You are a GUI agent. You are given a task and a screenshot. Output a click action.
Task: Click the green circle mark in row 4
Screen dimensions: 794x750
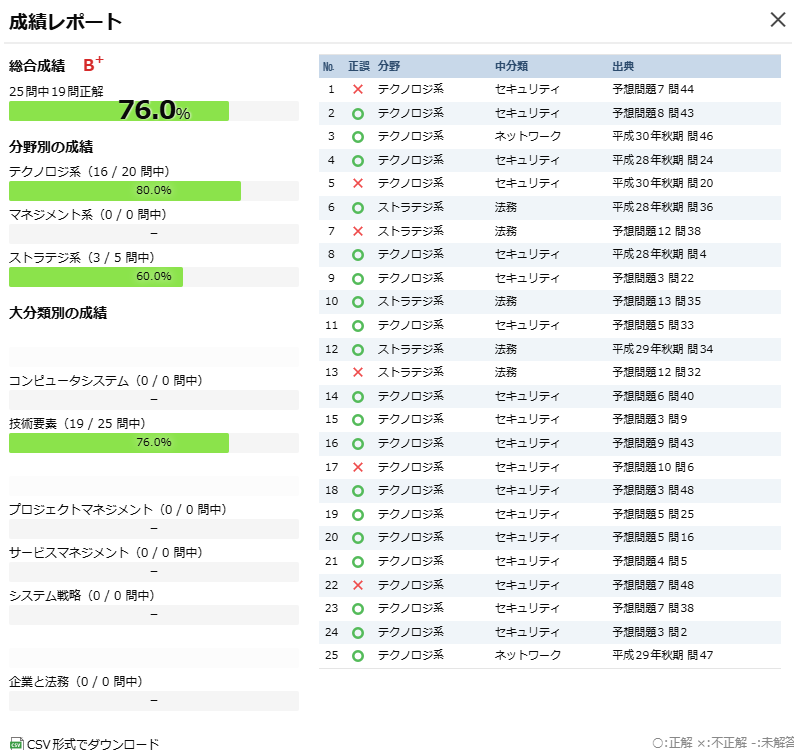pos(358,161)
